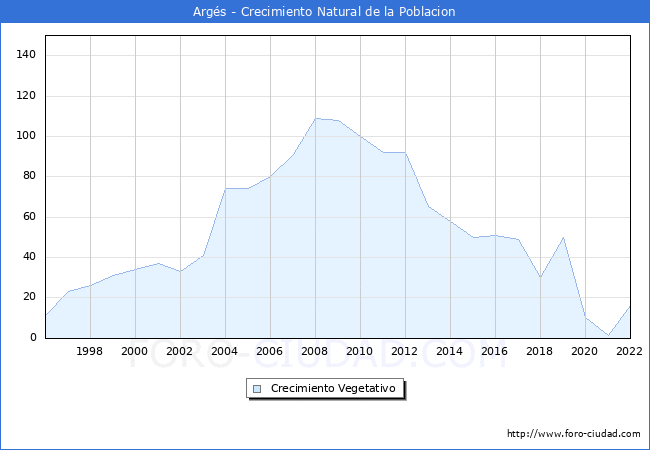Click the y-axis label 120

[x=26, y=95]
